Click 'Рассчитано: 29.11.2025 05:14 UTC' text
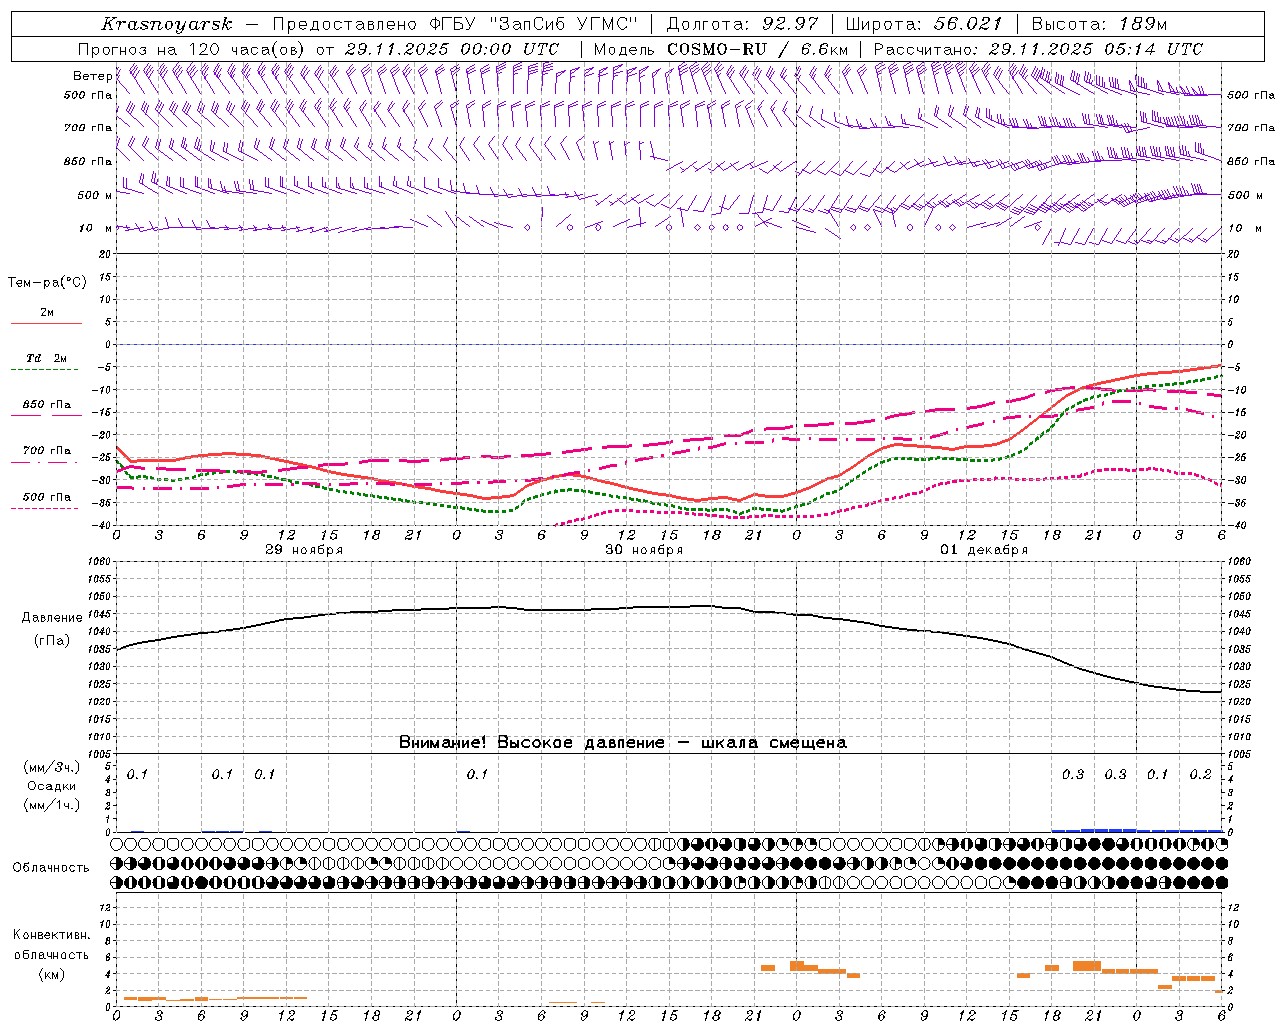 click(1038, 49)
